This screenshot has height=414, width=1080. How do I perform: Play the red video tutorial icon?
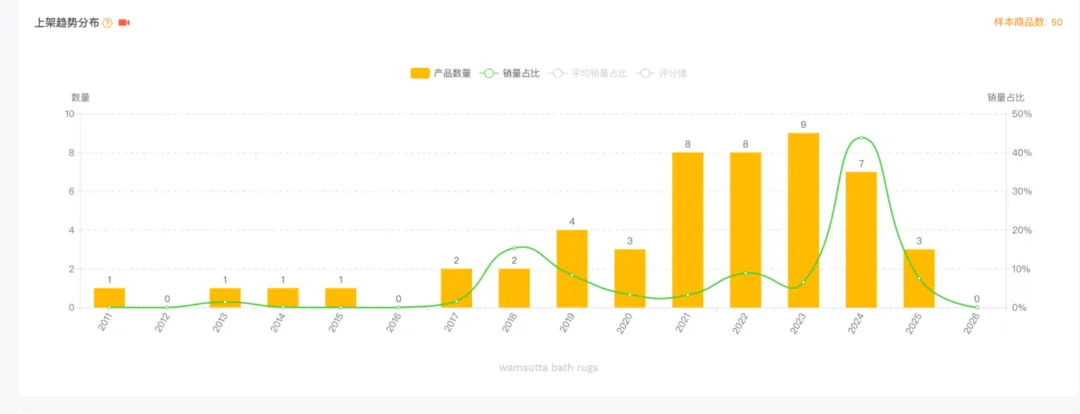(124, 23)
